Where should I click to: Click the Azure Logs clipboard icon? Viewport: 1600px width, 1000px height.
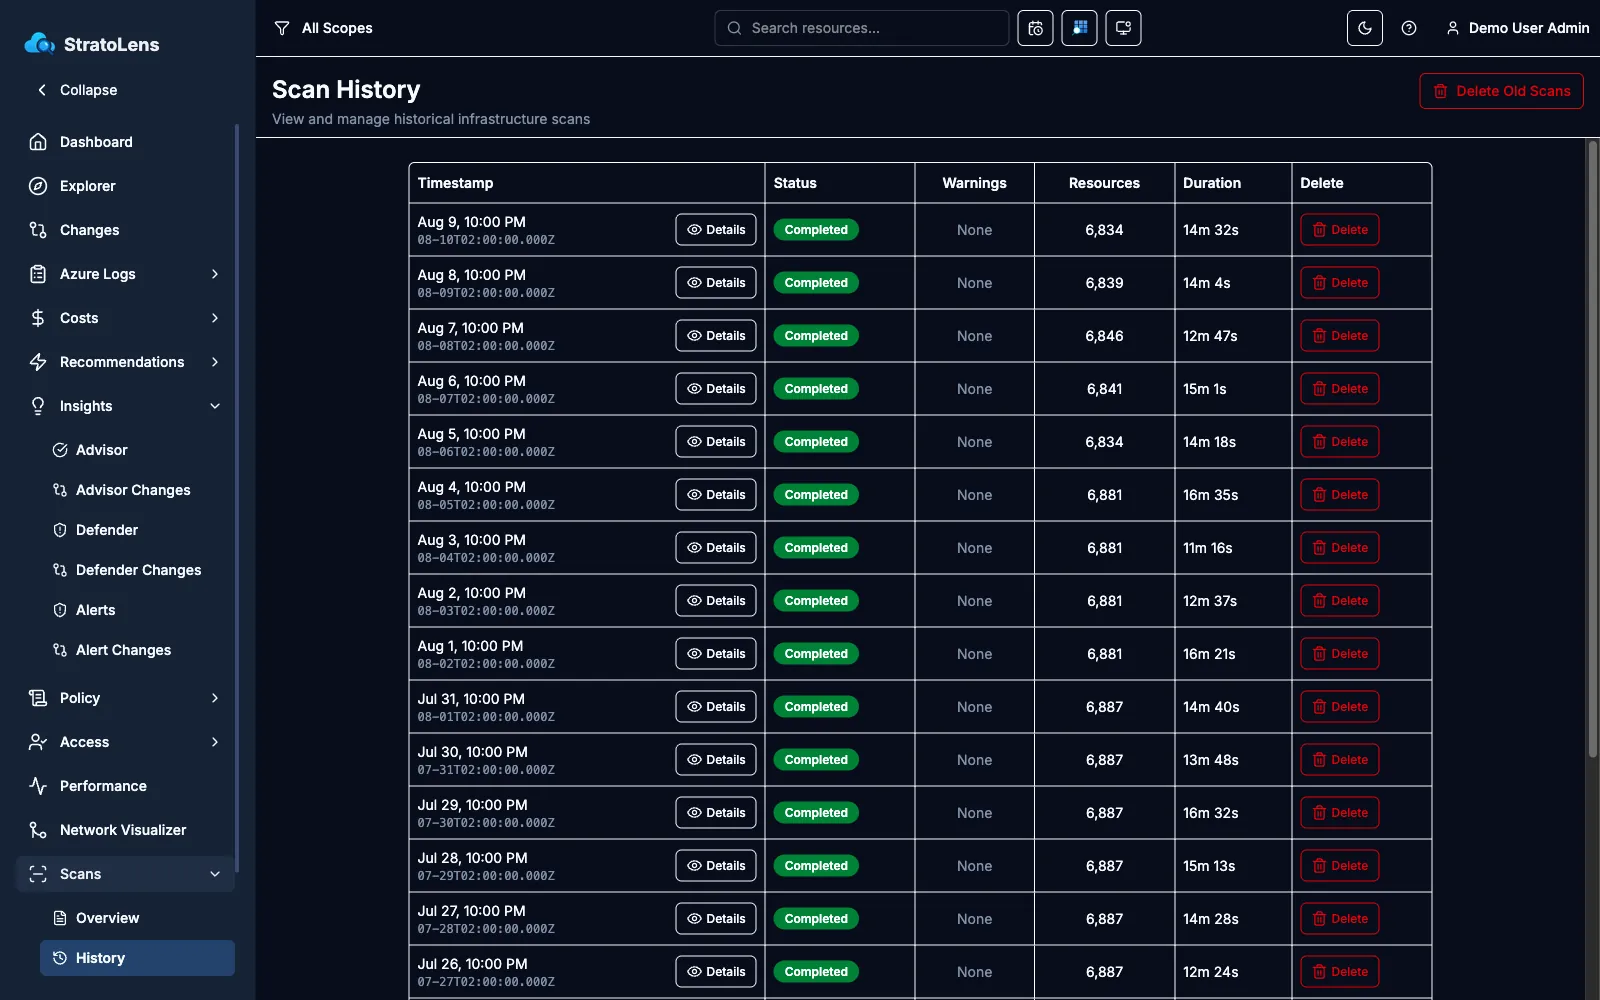coord(38,274)
